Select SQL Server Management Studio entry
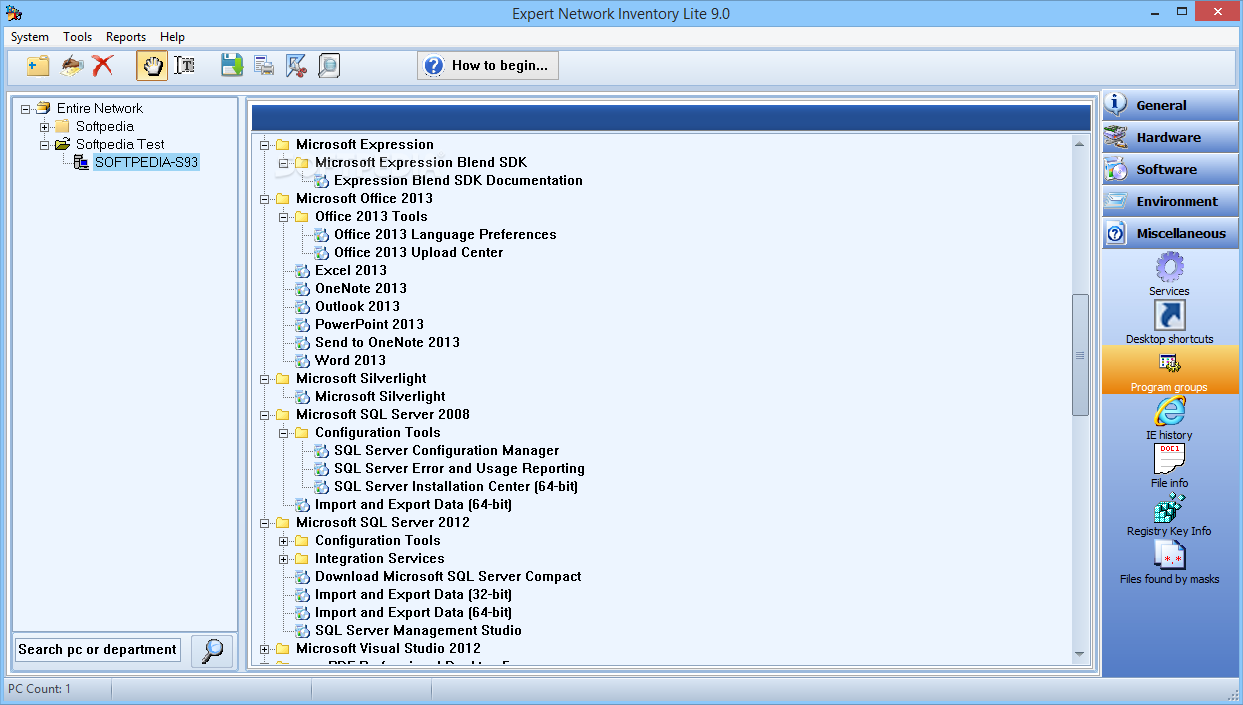The width and height of the screenshot is (1243, 705). (418, 631)
